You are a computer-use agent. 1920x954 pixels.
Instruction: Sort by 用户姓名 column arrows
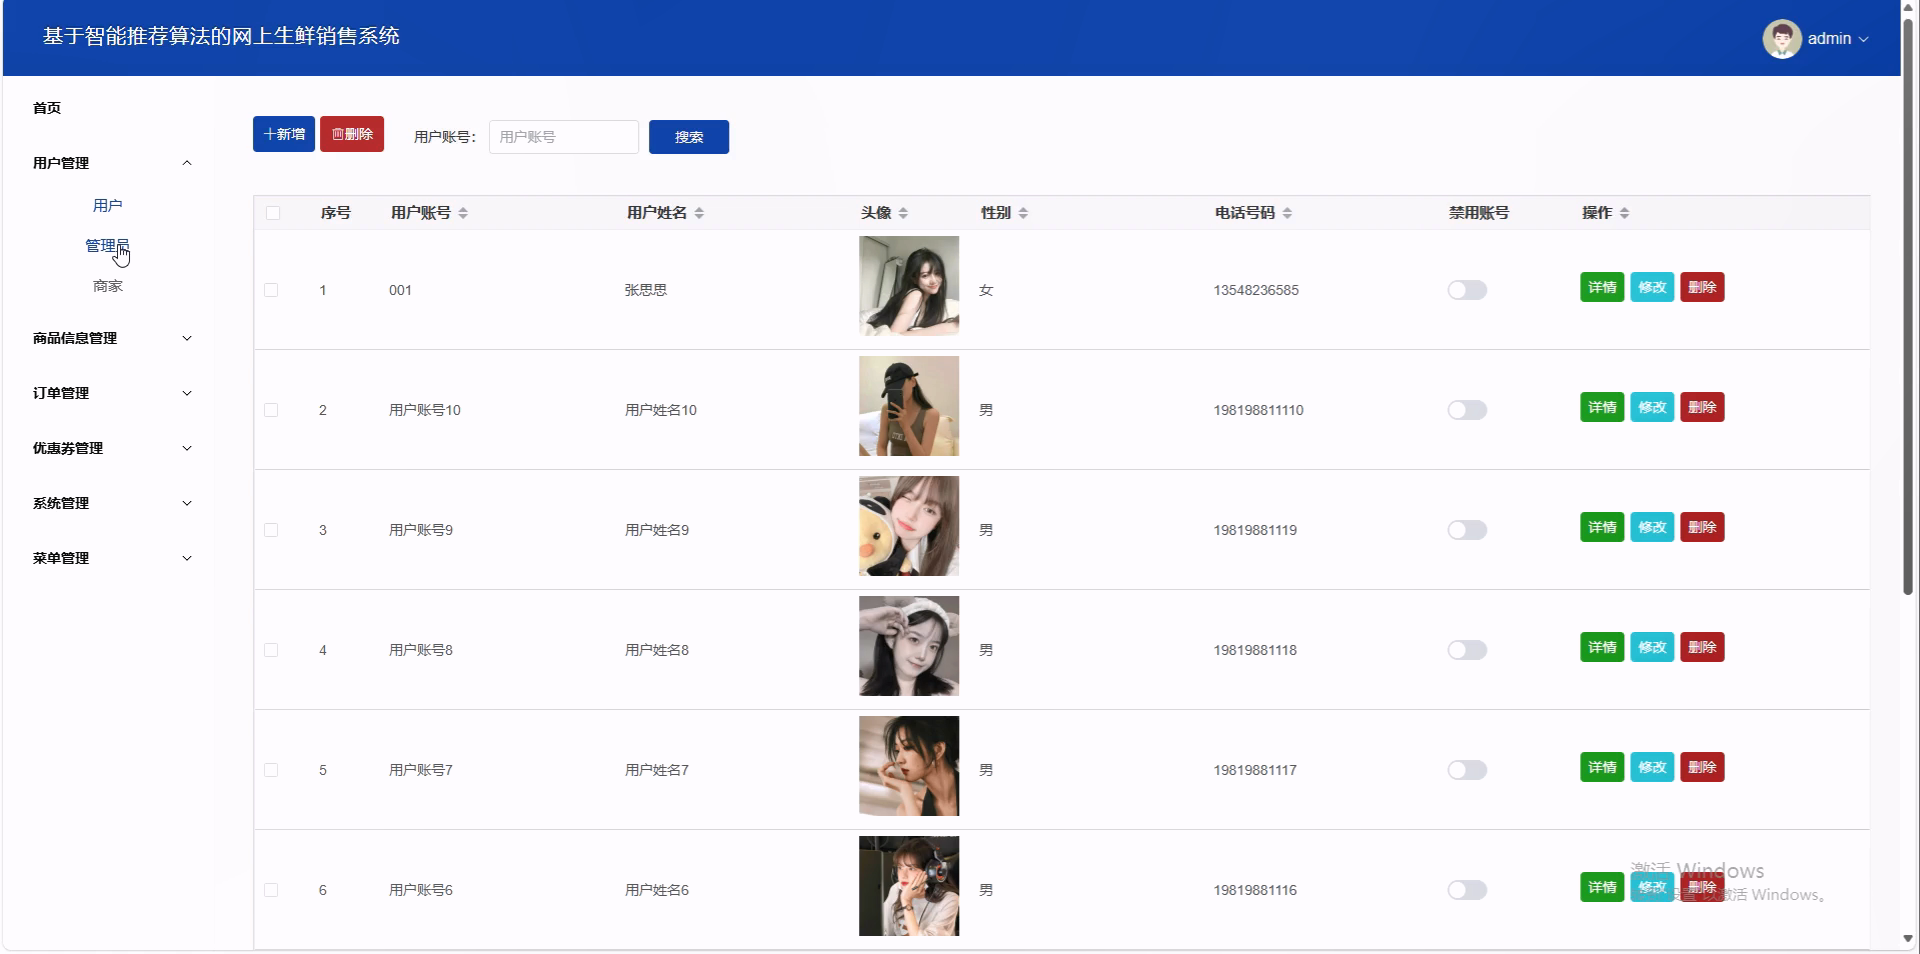click(699, 213)
